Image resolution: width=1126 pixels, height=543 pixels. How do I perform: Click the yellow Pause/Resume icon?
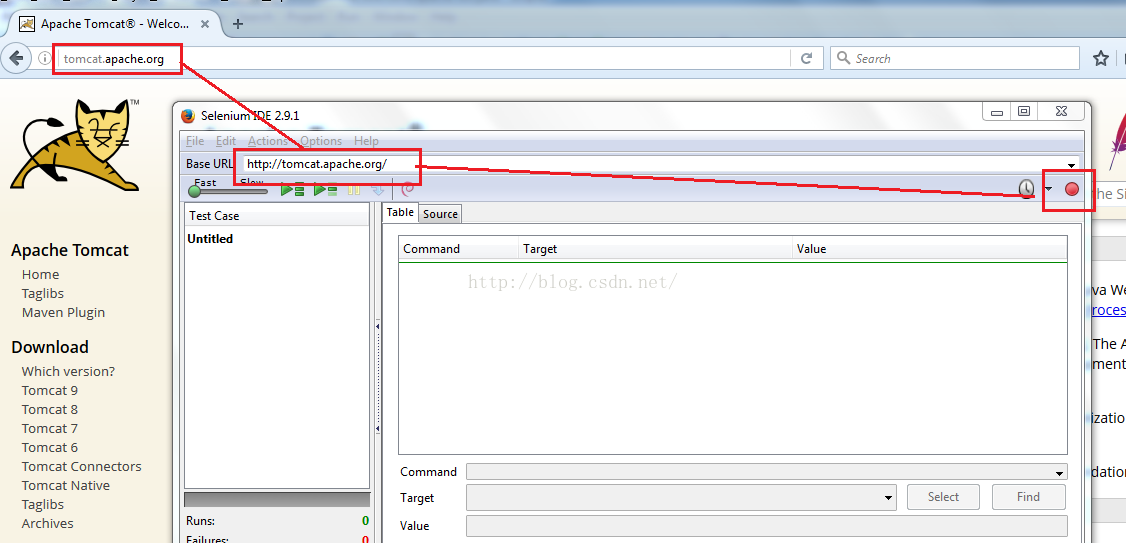[353, 190]
